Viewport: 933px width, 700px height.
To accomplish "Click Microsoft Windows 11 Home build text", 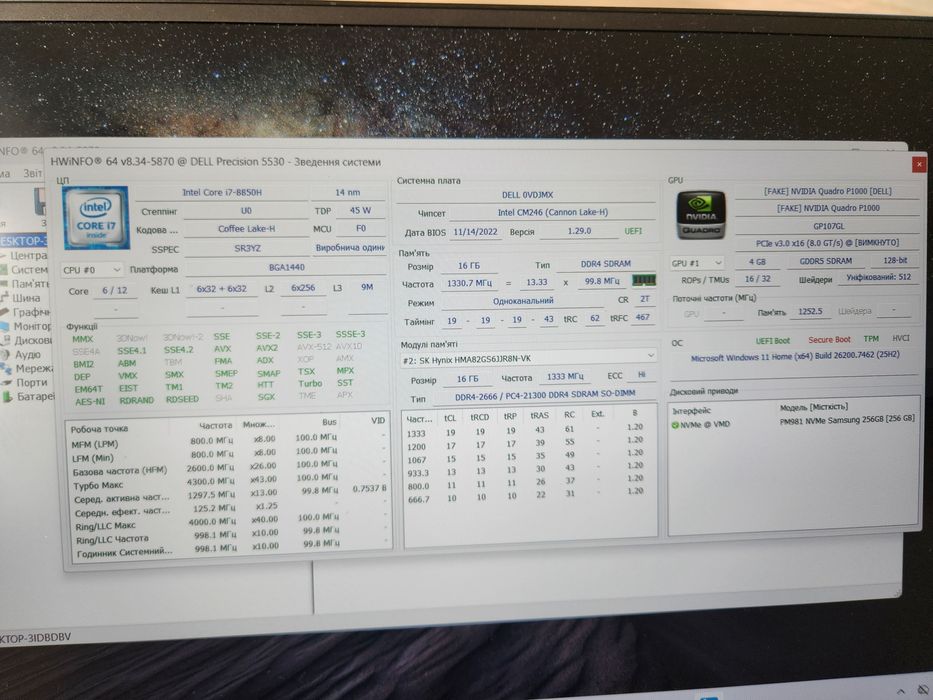I will (795, 357).
